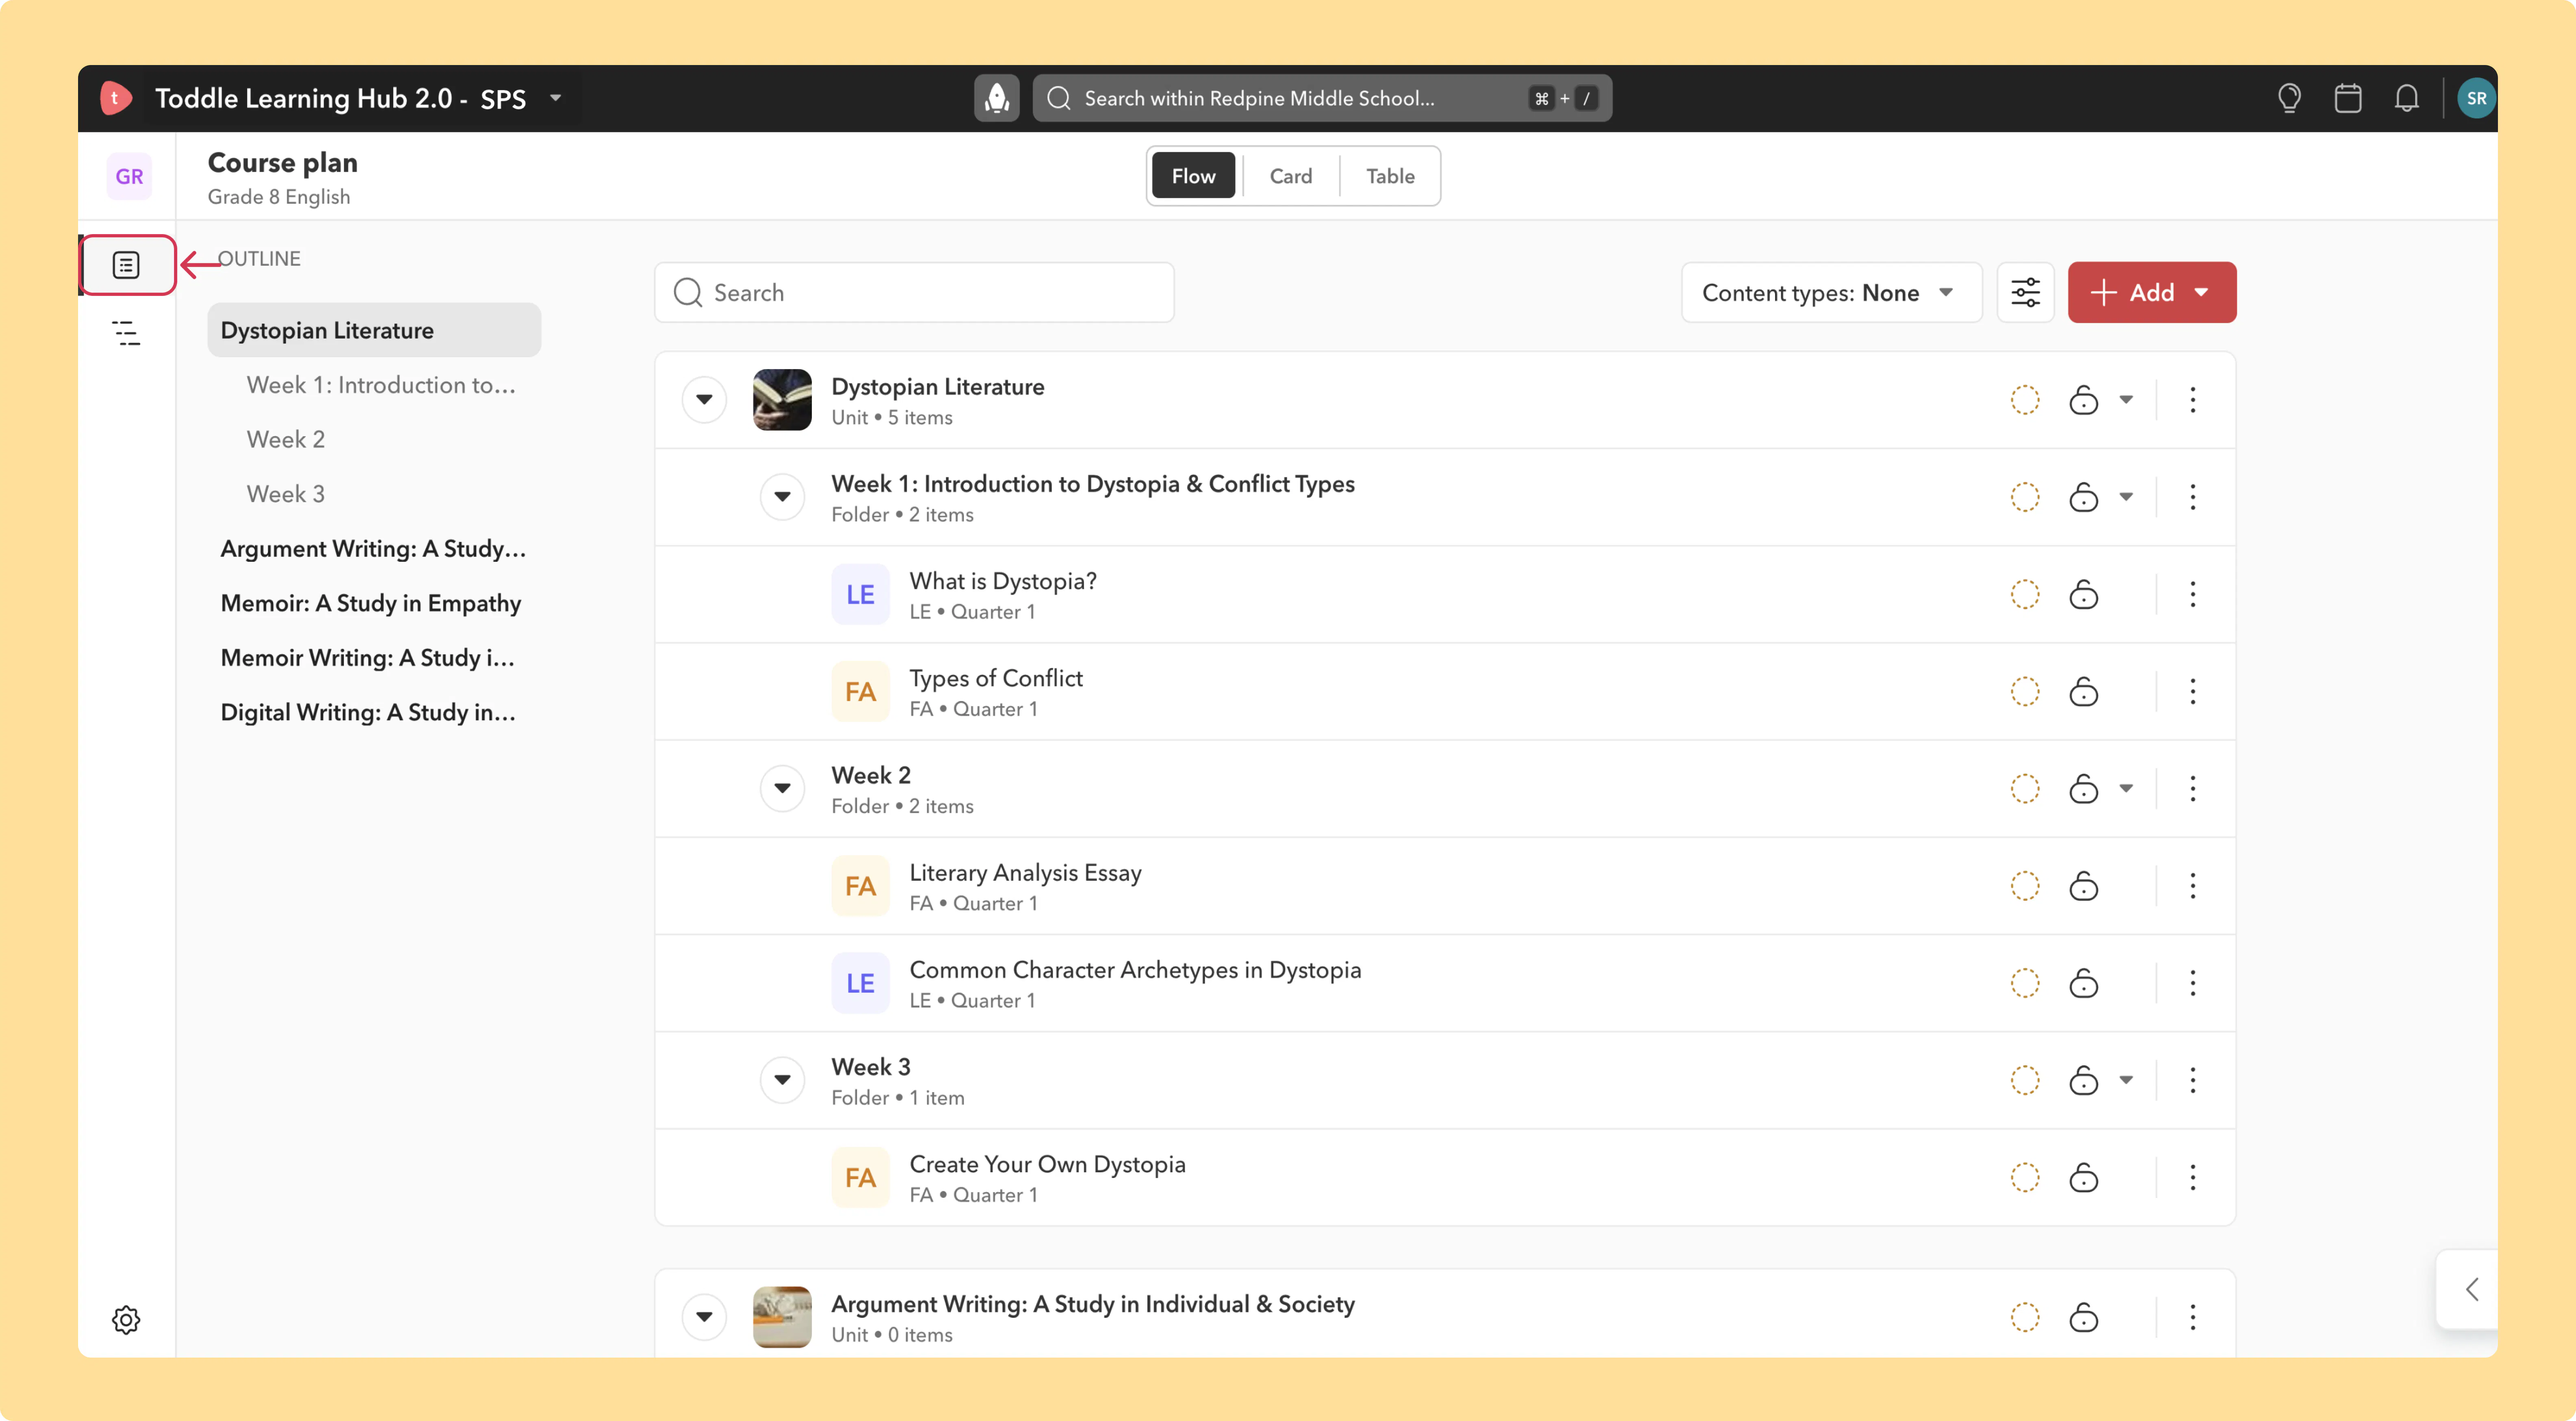Open the calendar icon in top bar
The width and height of the screenshot is (2576, 1421).
click(2348, 98)
